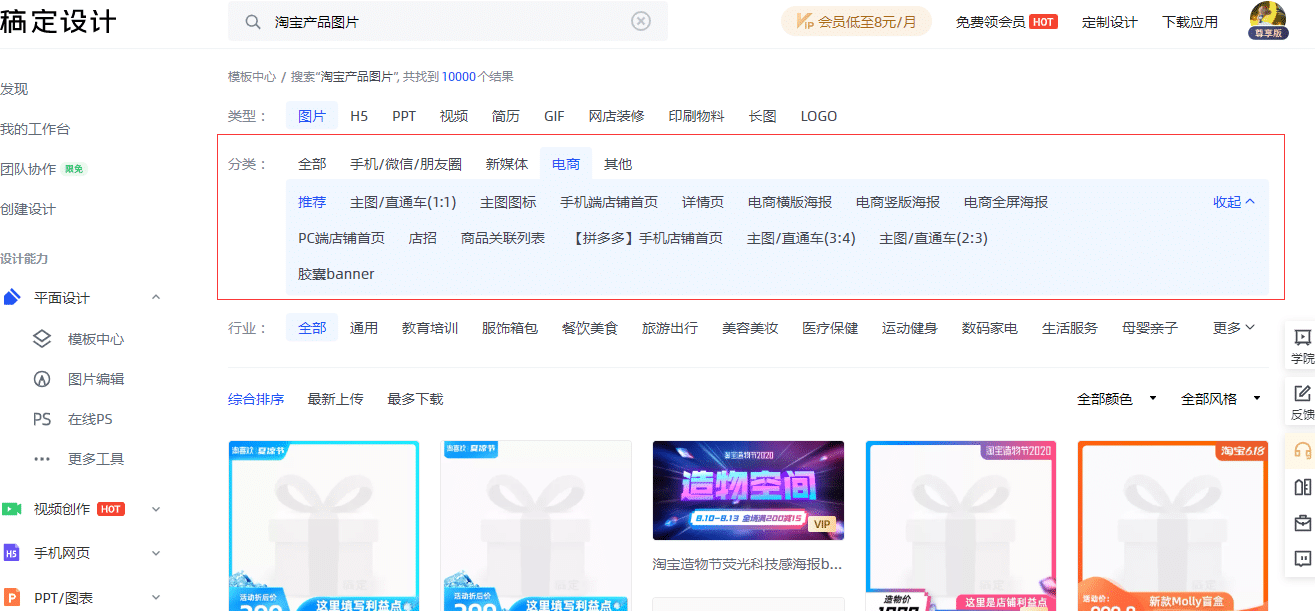Click the 模板中心 layers icon
This screenshot has width=1315, height=611.
42,339
